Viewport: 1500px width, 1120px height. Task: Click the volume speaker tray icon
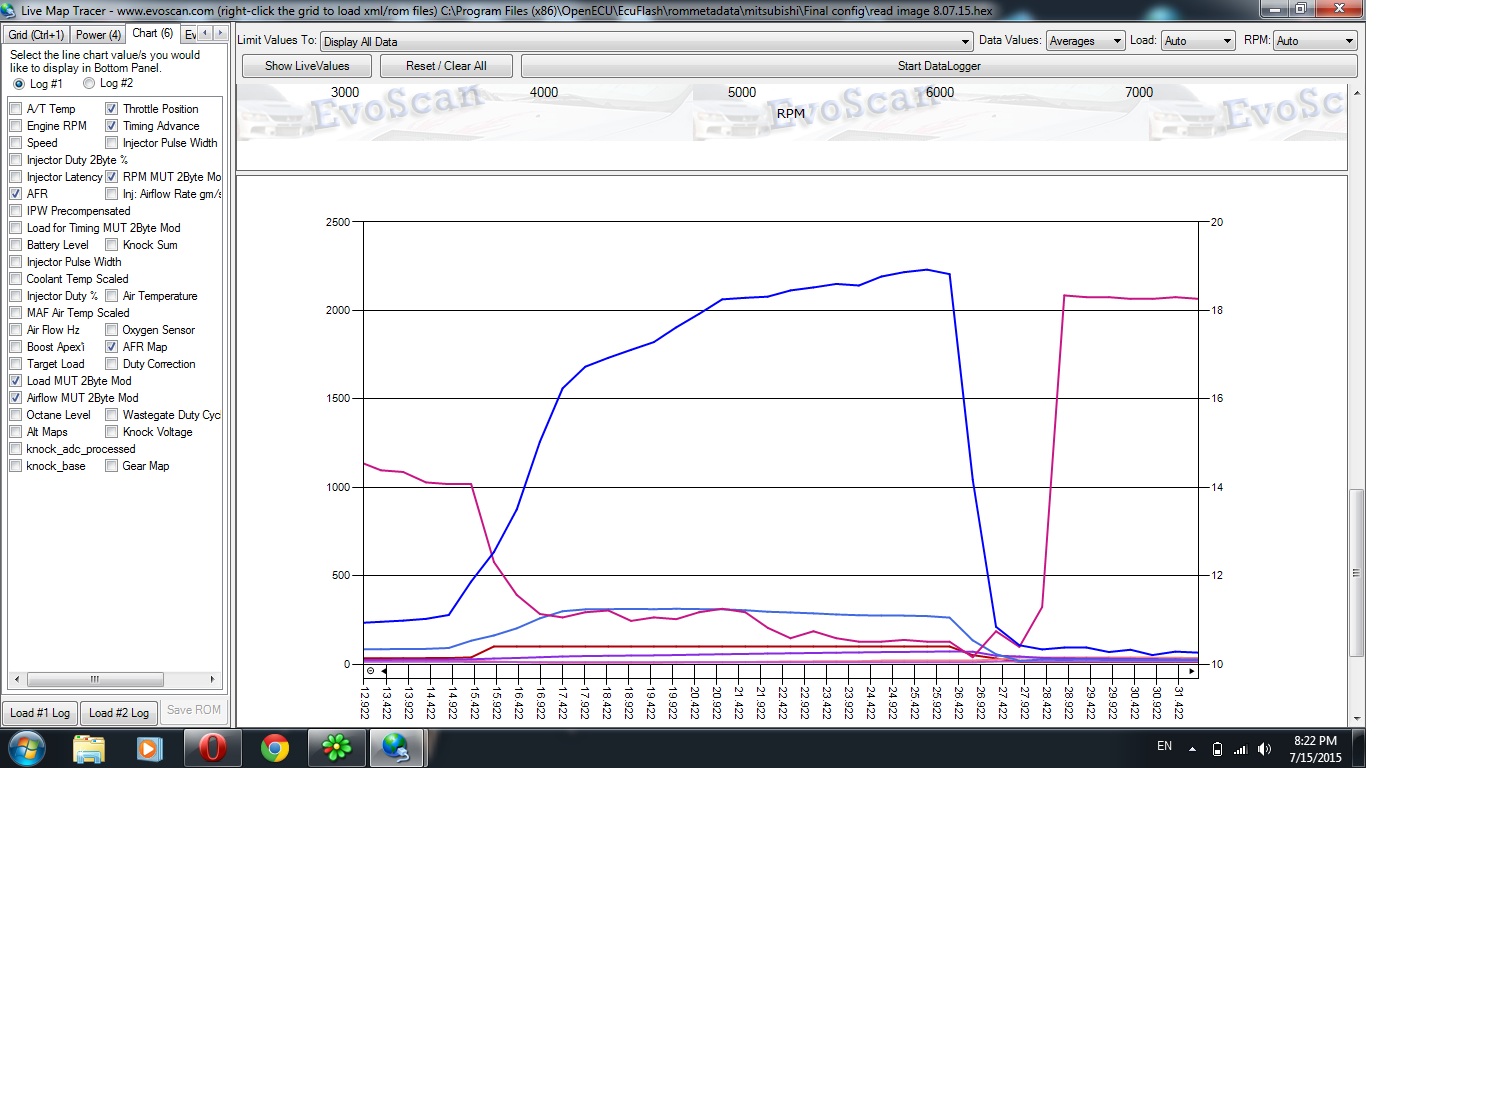(1264, 749)
